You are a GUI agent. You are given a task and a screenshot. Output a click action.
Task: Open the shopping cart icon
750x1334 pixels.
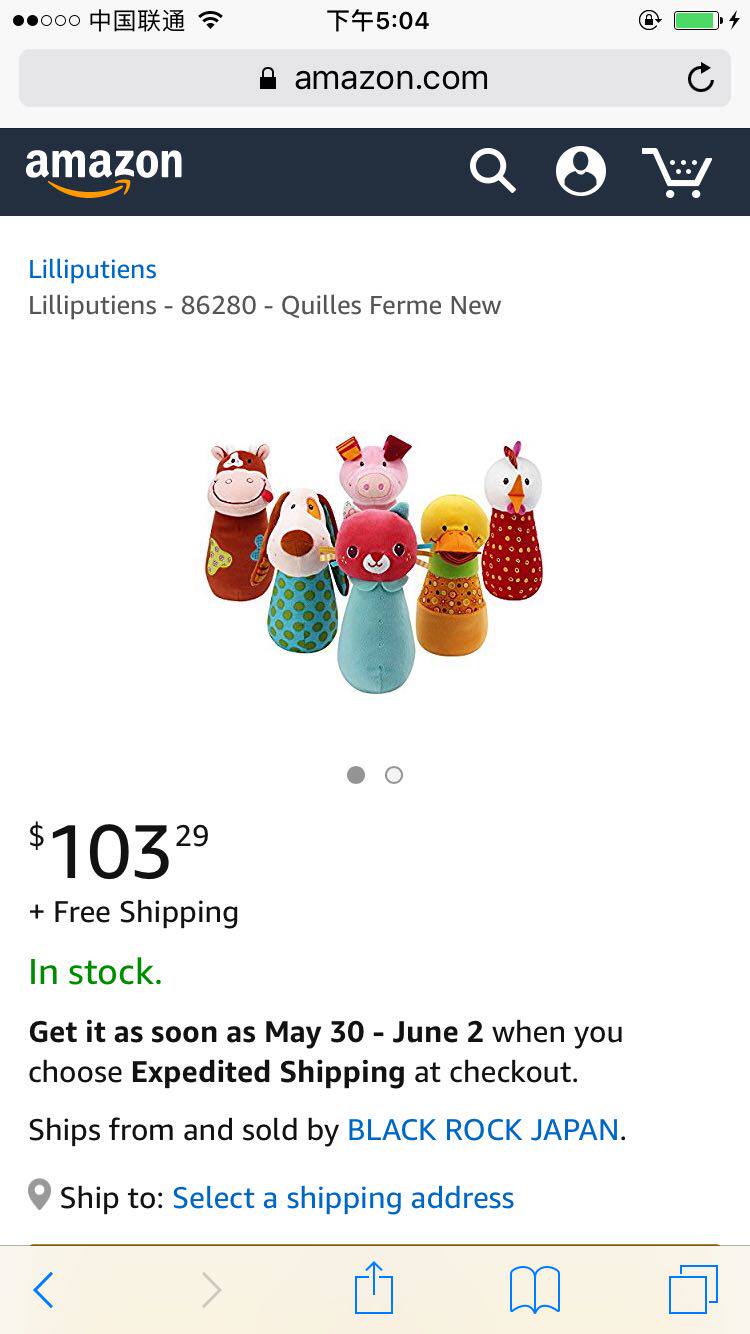[x=677, y=172]
